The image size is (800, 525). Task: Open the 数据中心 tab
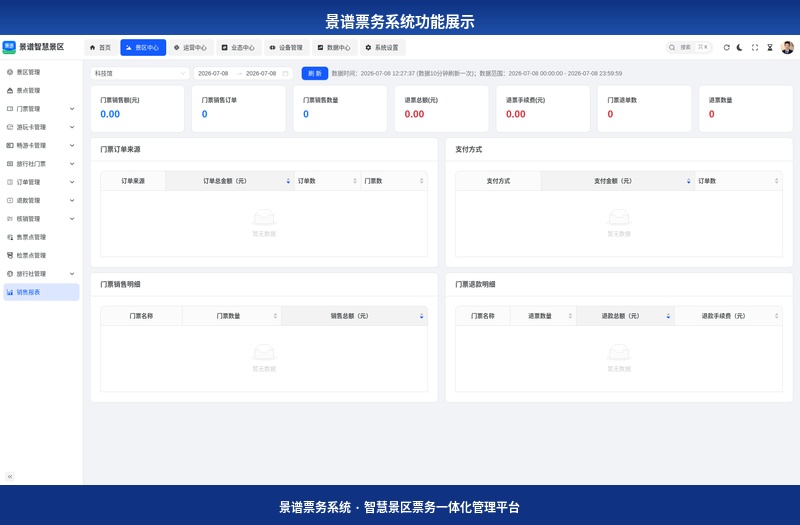[x=334, y=47]
